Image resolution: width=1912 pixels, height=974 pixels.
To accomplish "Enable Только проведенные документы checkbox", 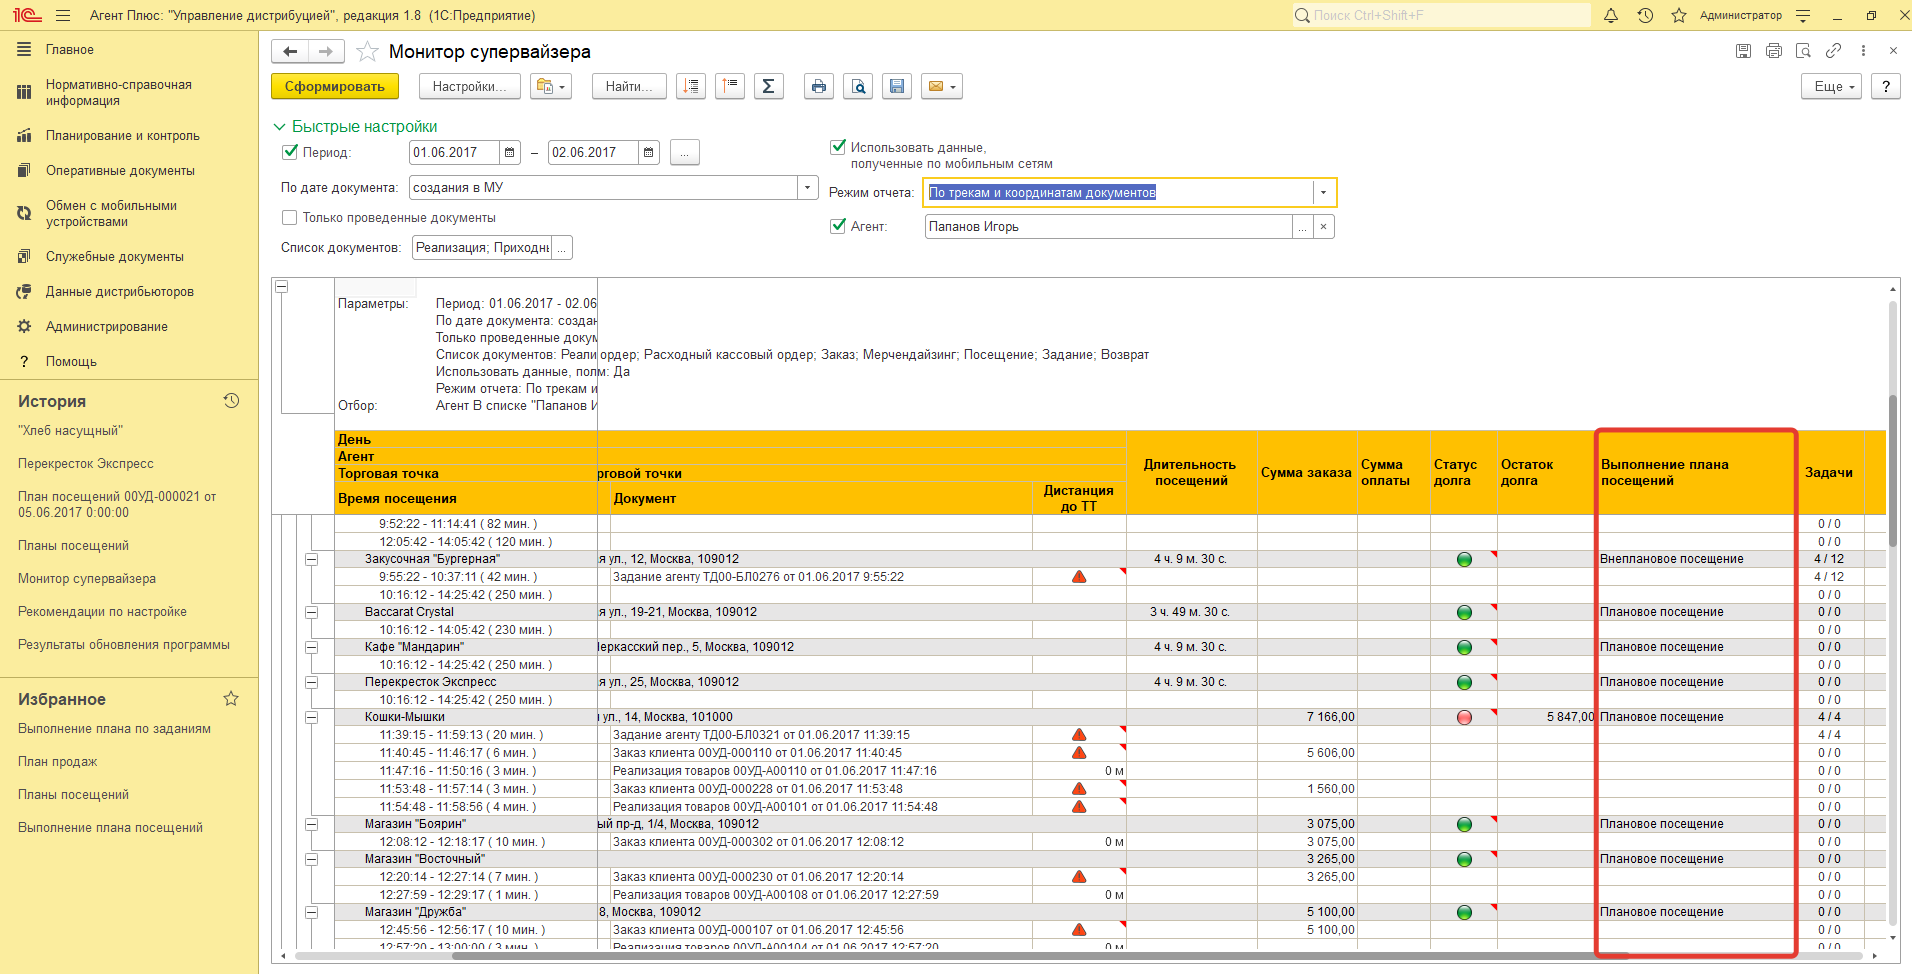I will [290, 218].
